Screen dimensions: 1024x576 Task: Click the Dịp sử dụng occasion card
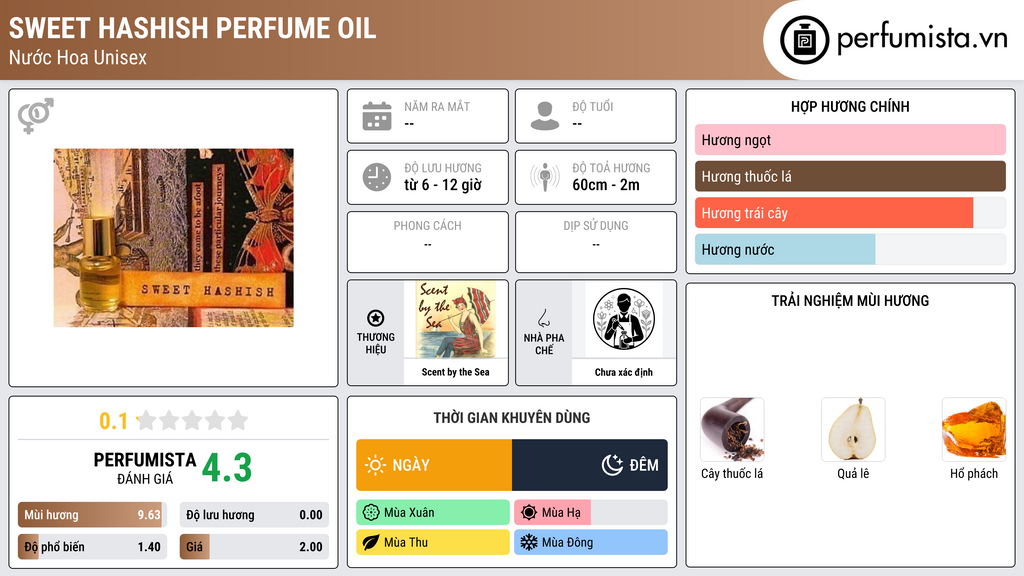coord(596,242)
